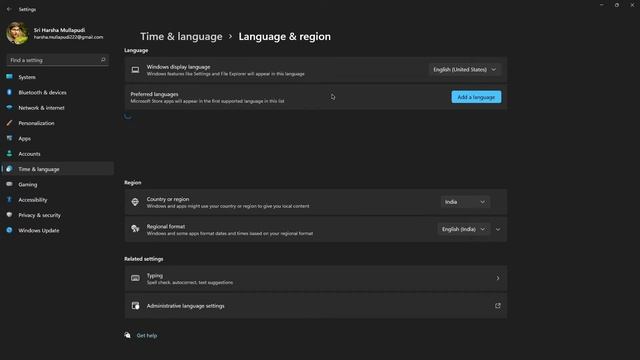Screen dimensions: 640x360
Task: Click the Accessibility figure icon
Action: (x=9, y=199)
